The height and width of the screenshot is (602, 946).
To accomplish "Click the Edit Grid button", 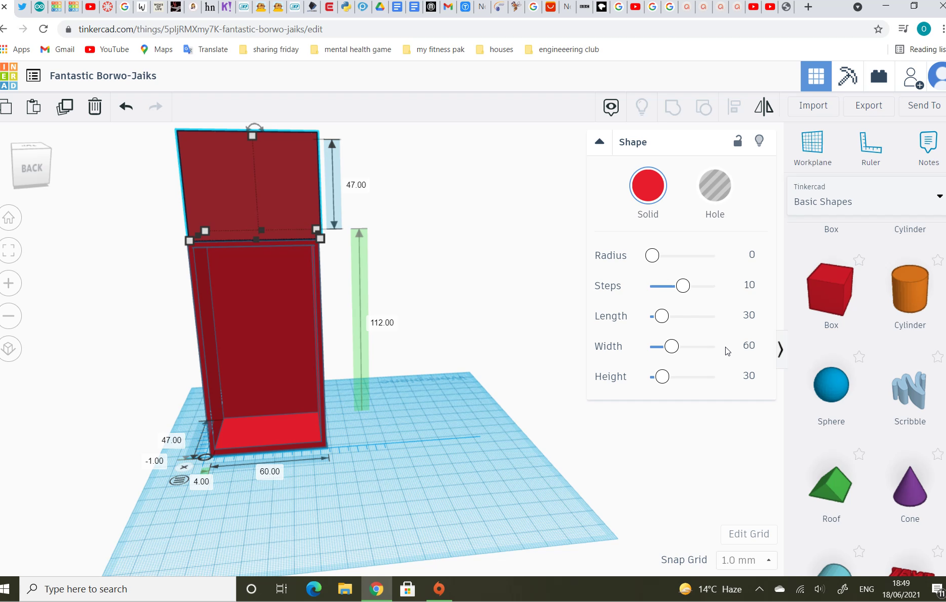I will pyautogui.click(x=748, y=534).
